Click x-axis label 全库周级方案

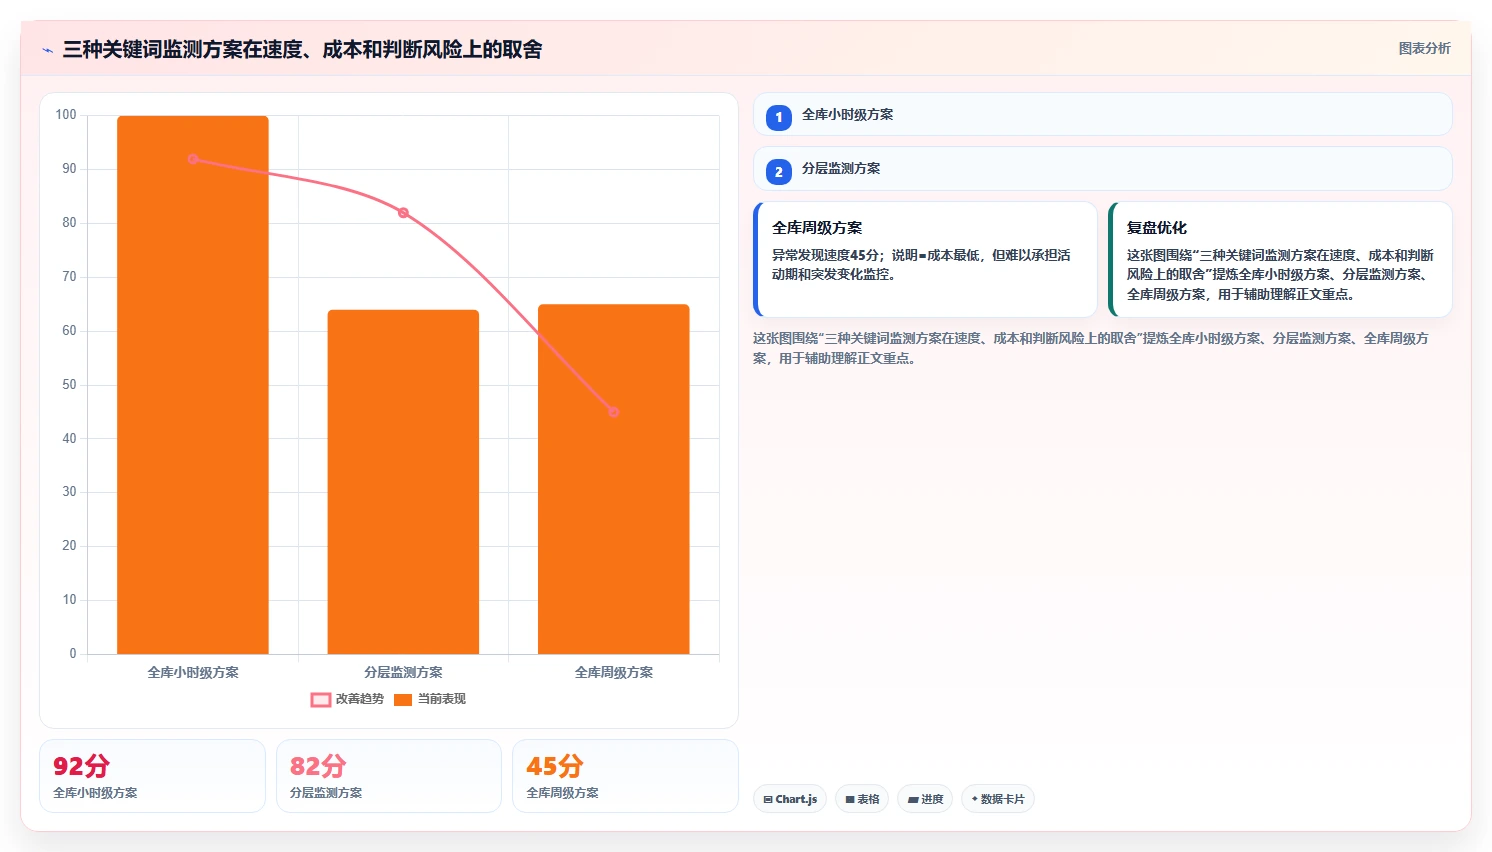point(614,672)
